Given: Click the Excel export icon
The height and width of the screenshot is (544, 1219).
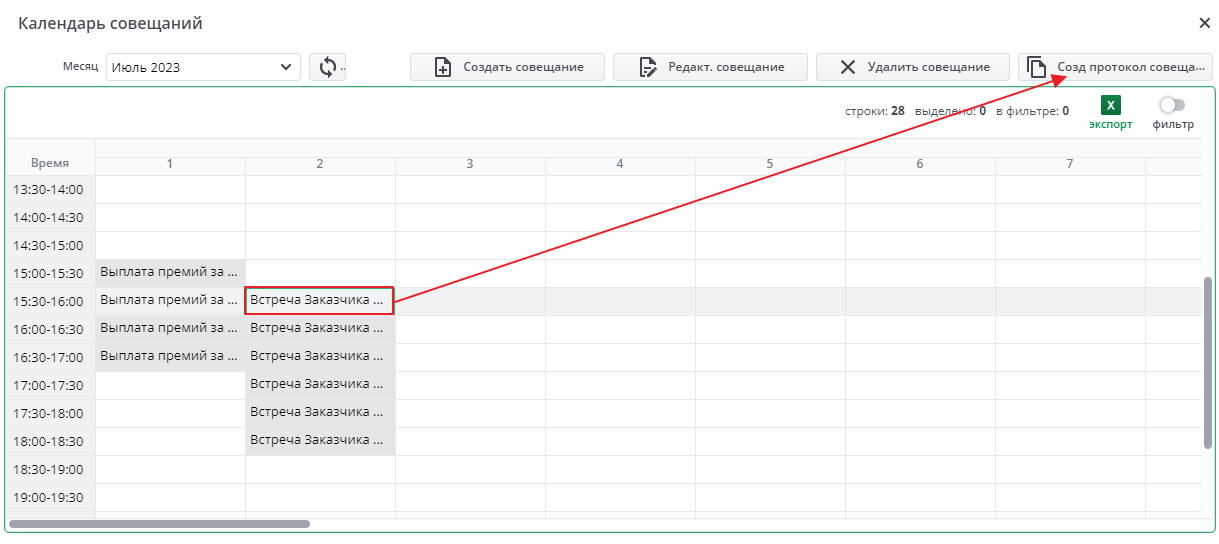Looking at the screenshot, I should (1111, 105).
